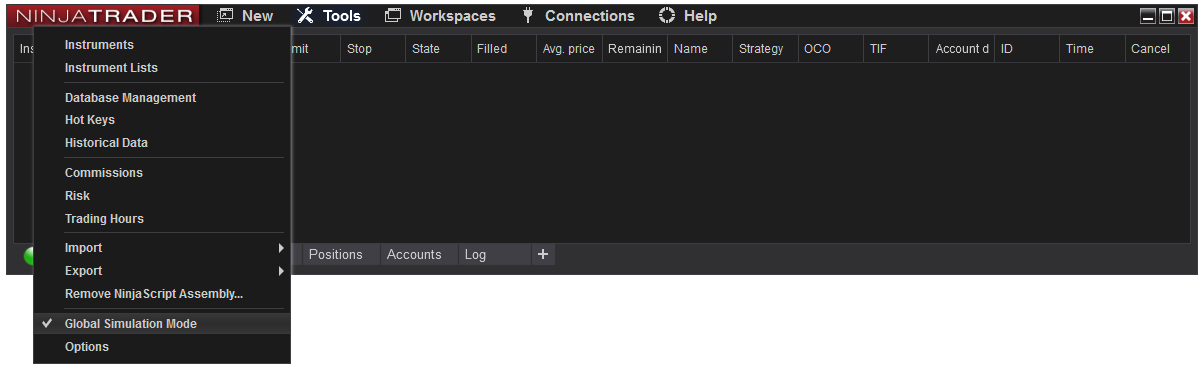Toggle Global Simulation Mode checkmark
Screen dimensions: 1204x369
pos(47,324)
